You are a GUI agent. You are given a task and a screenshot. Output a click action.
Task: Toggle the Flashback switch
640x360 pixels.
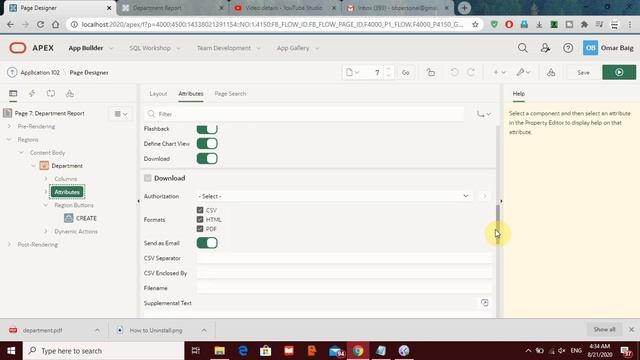click(207, 129)
